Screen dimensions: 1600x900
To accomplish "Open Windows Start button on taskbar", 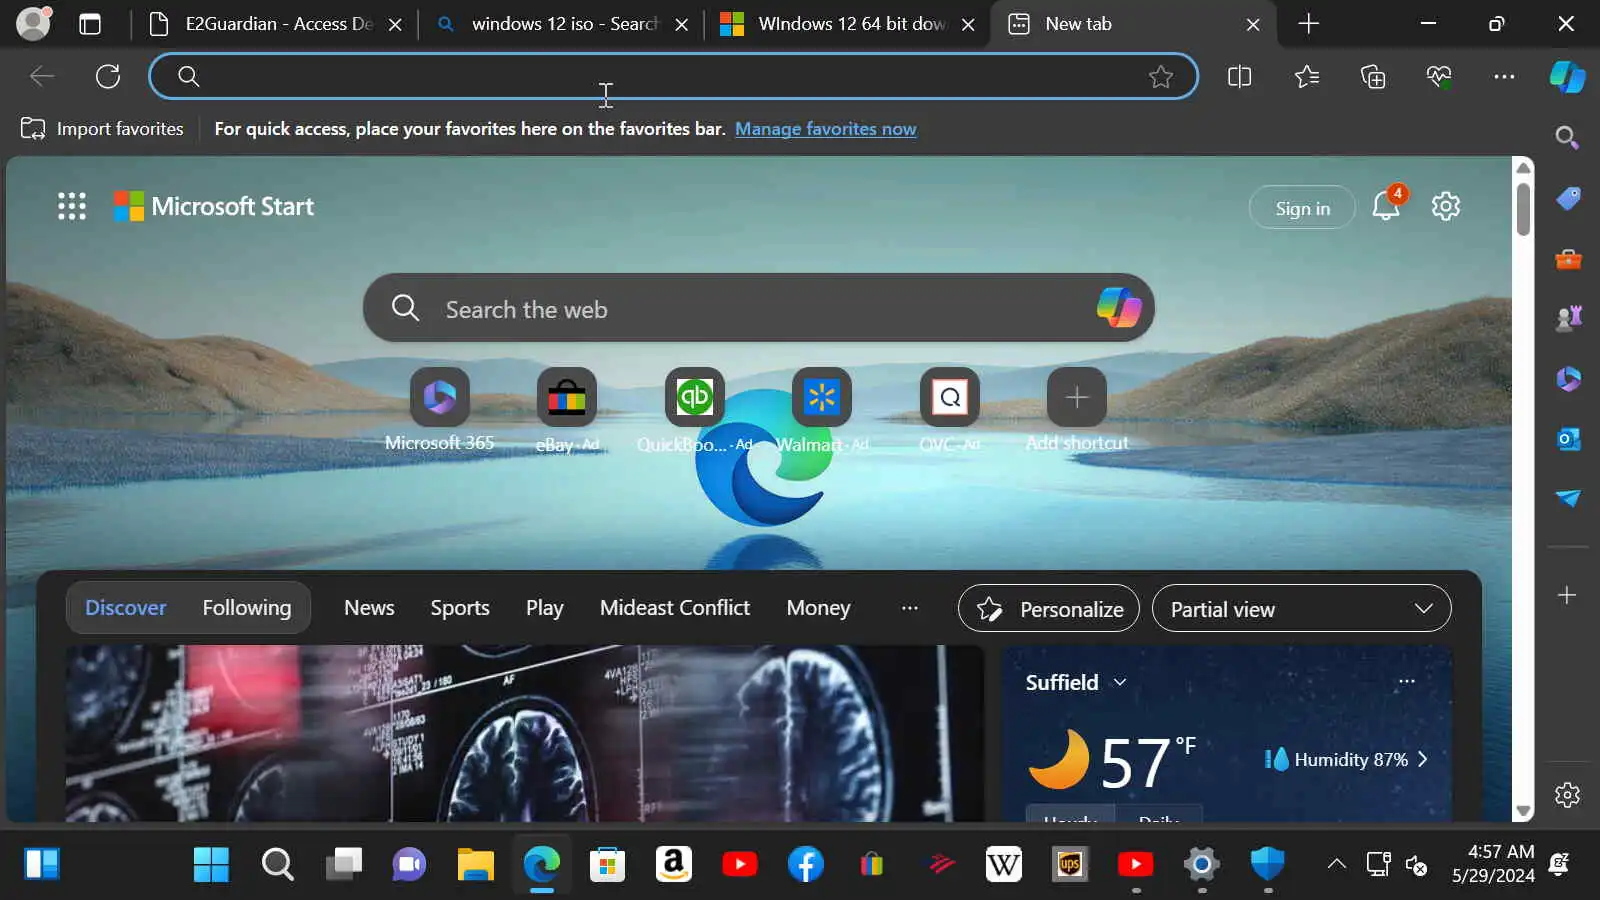I will click(x=211, y=864).
